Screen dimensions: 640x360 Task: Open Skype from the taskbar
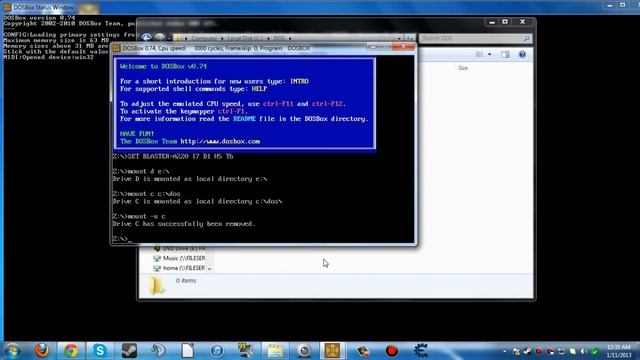[100, 351]
